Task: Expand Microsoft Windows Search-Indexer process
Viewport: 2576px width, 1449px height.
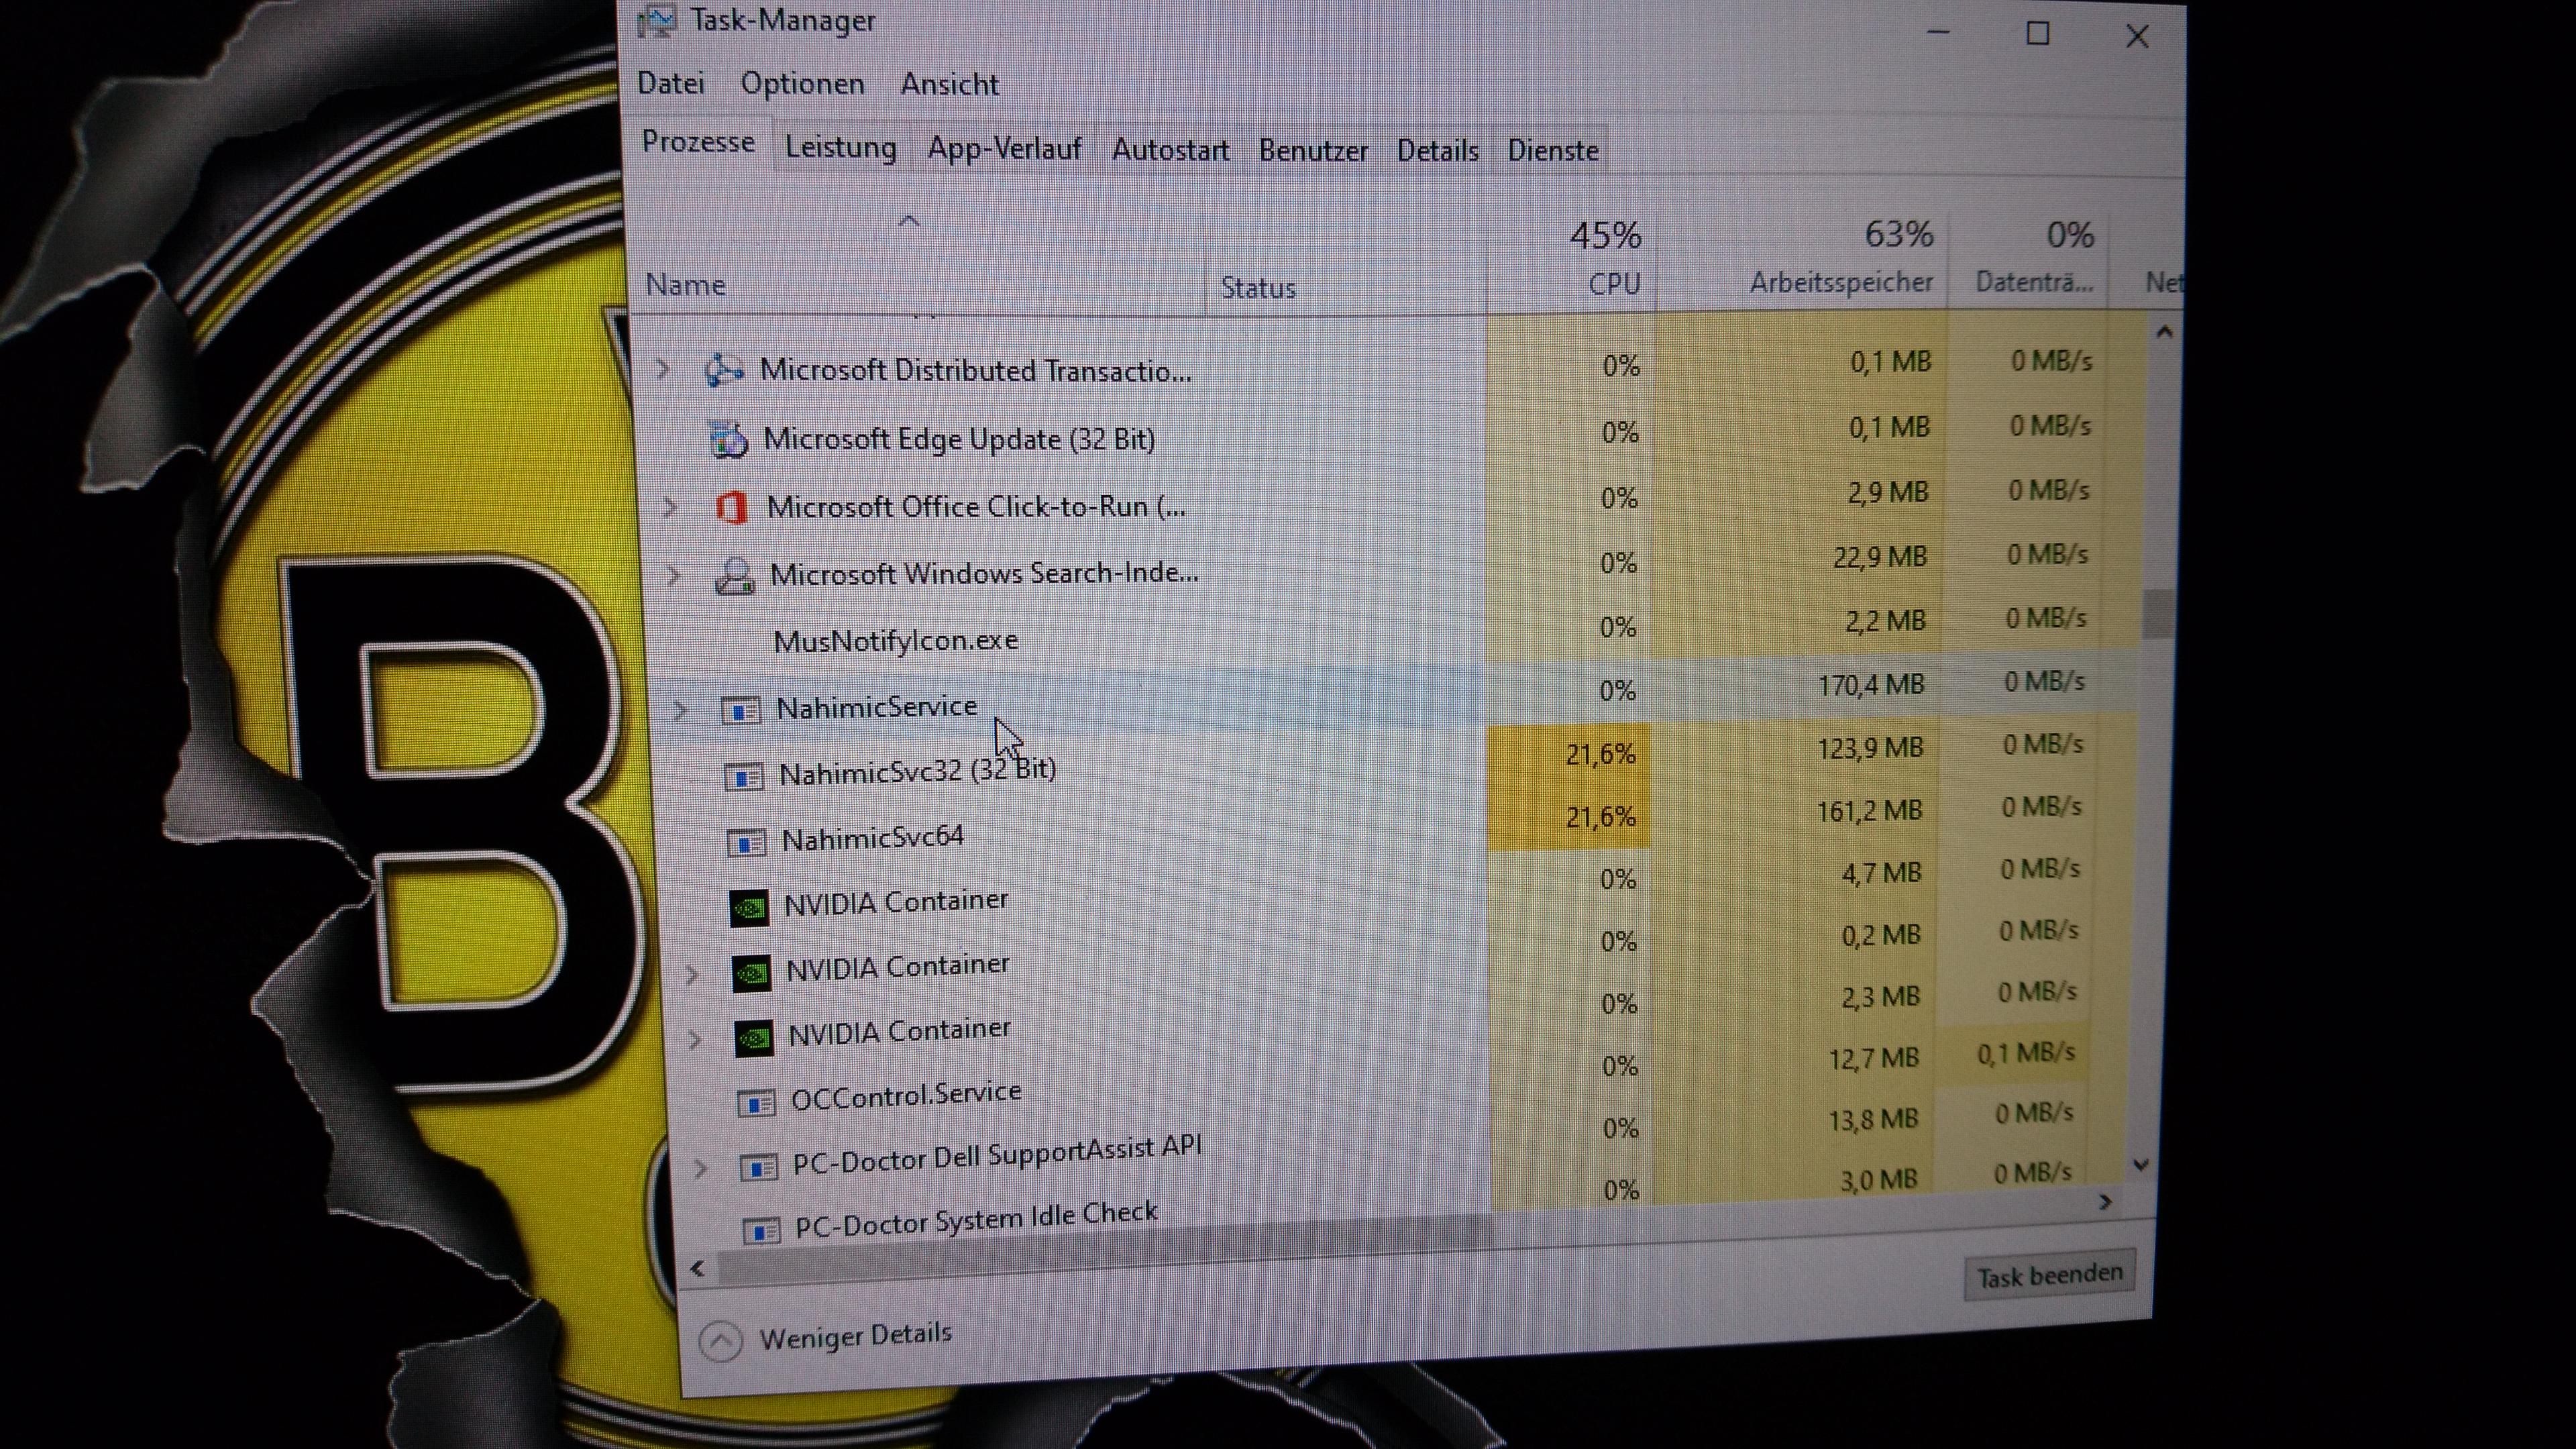Action: pos(674,576)
